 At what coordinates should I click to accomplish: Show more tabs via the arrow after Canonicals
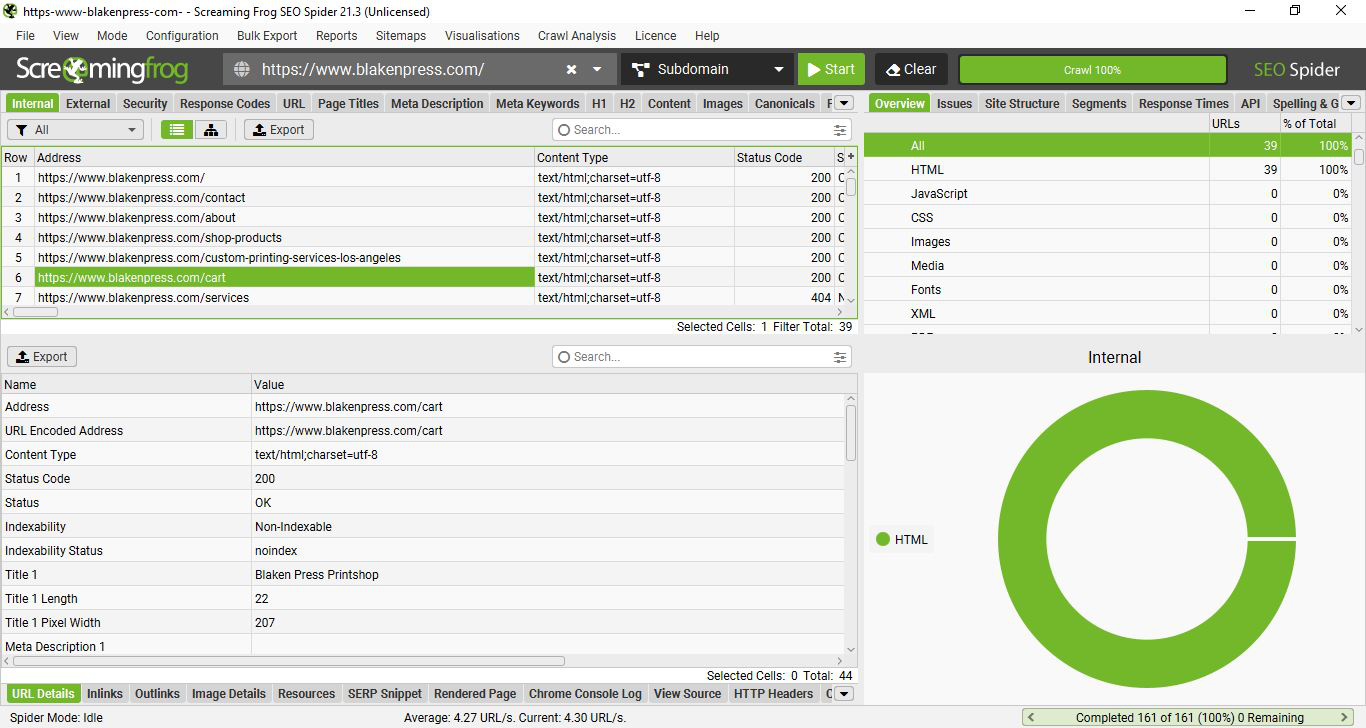coord(843,103)
